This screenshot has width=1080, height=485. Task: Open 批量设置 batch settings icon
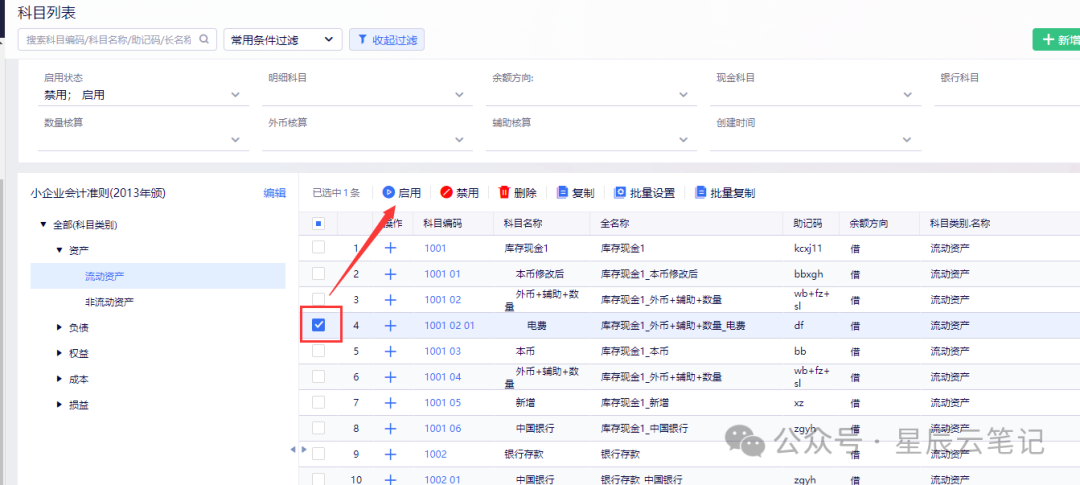point(620,193)
